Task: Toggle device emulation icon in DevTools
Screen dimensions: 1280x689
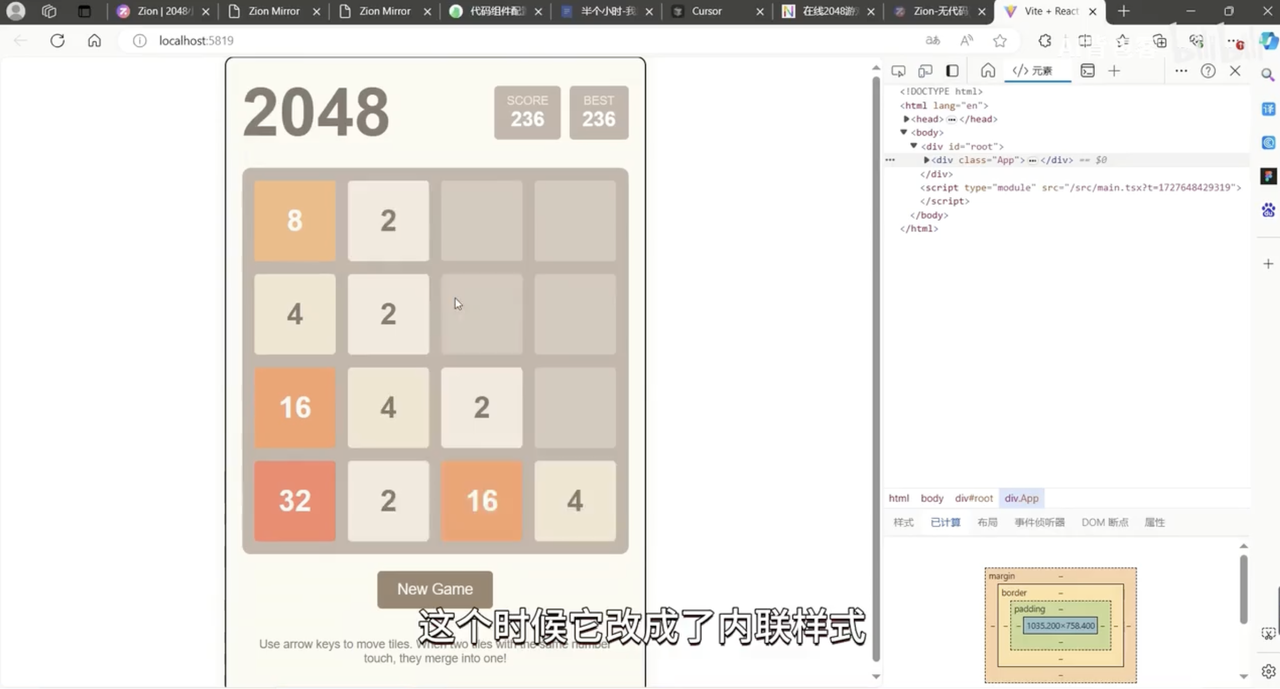Action: [925, 71]
